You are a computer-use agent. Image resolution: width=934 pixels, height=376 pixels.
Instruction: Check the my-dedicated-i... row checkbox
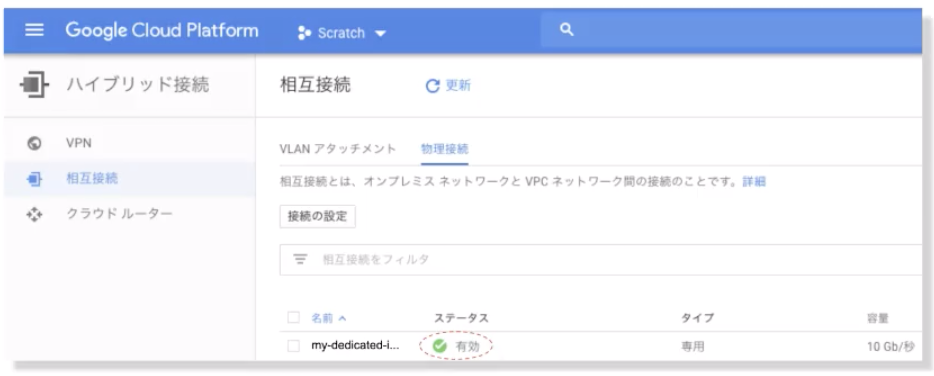tap(293, 346)
